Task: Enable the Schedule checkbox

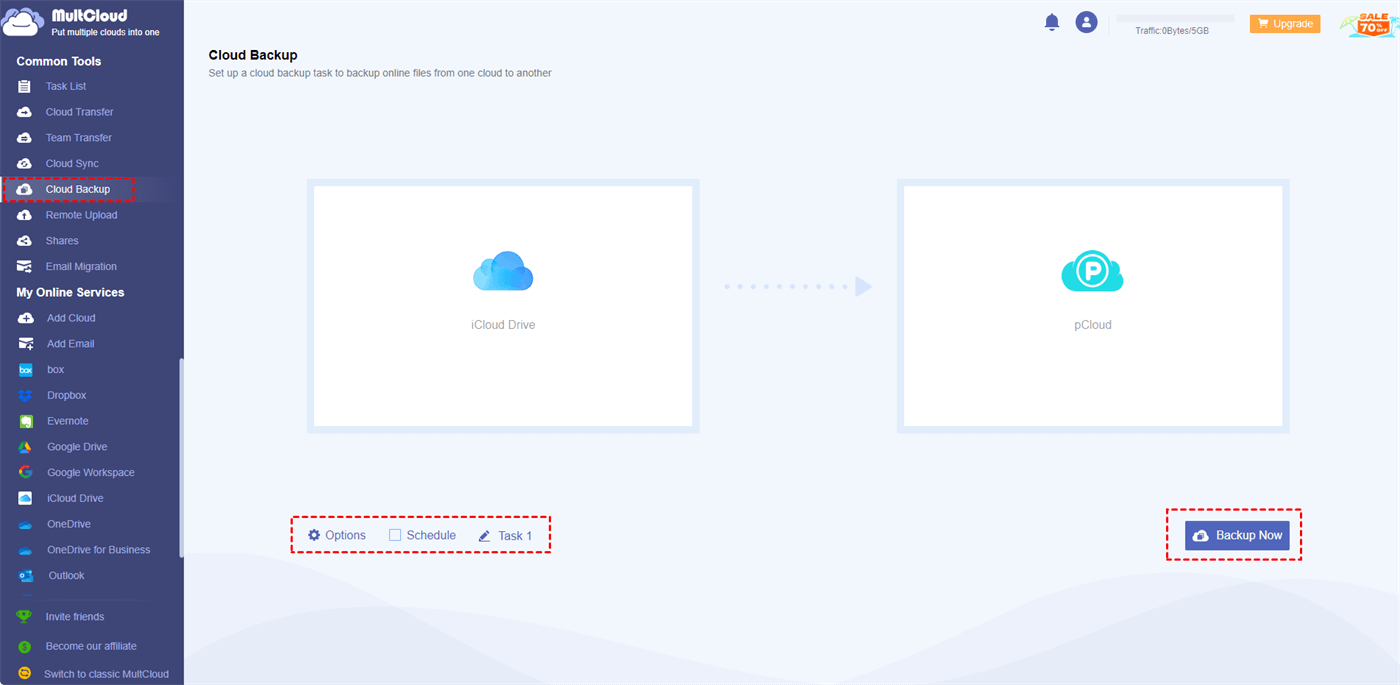Action: (395, 535)
